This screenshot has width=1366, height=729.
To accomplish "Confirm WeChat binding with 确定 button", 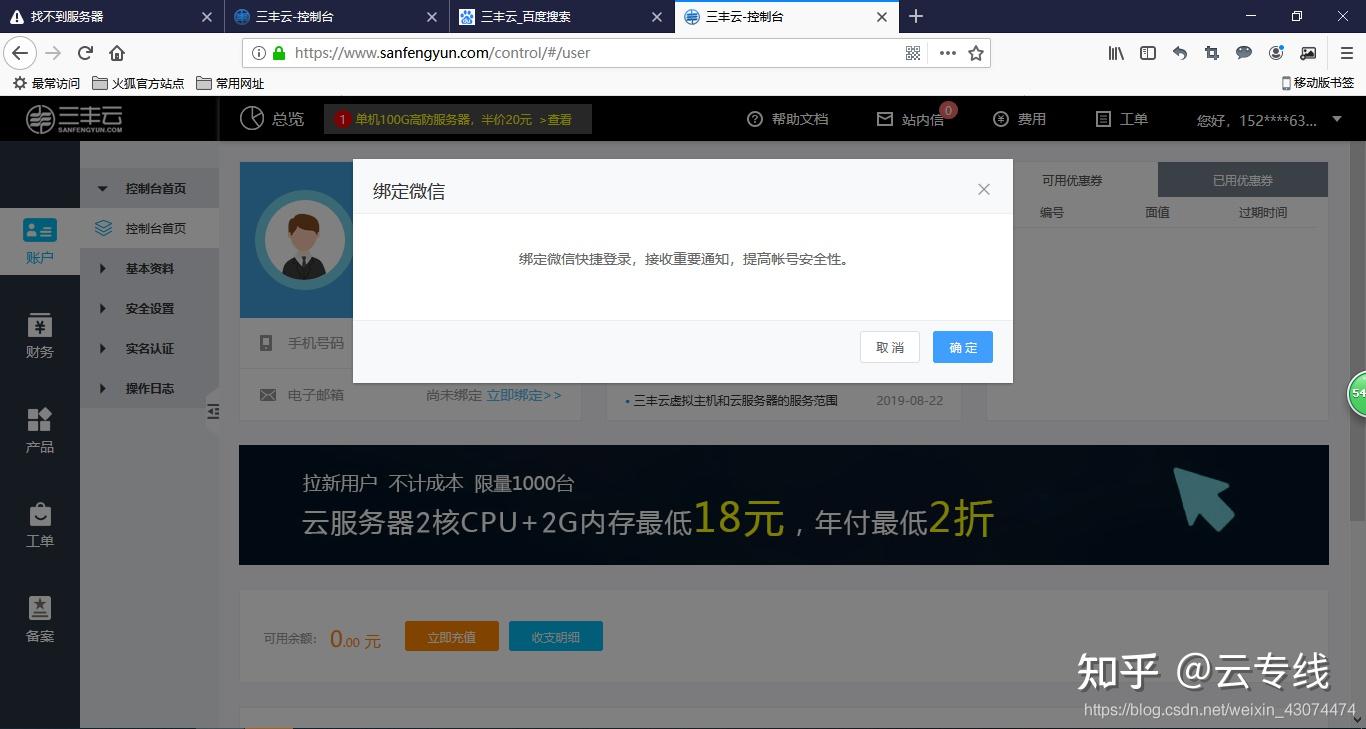I will coord(962,347).
